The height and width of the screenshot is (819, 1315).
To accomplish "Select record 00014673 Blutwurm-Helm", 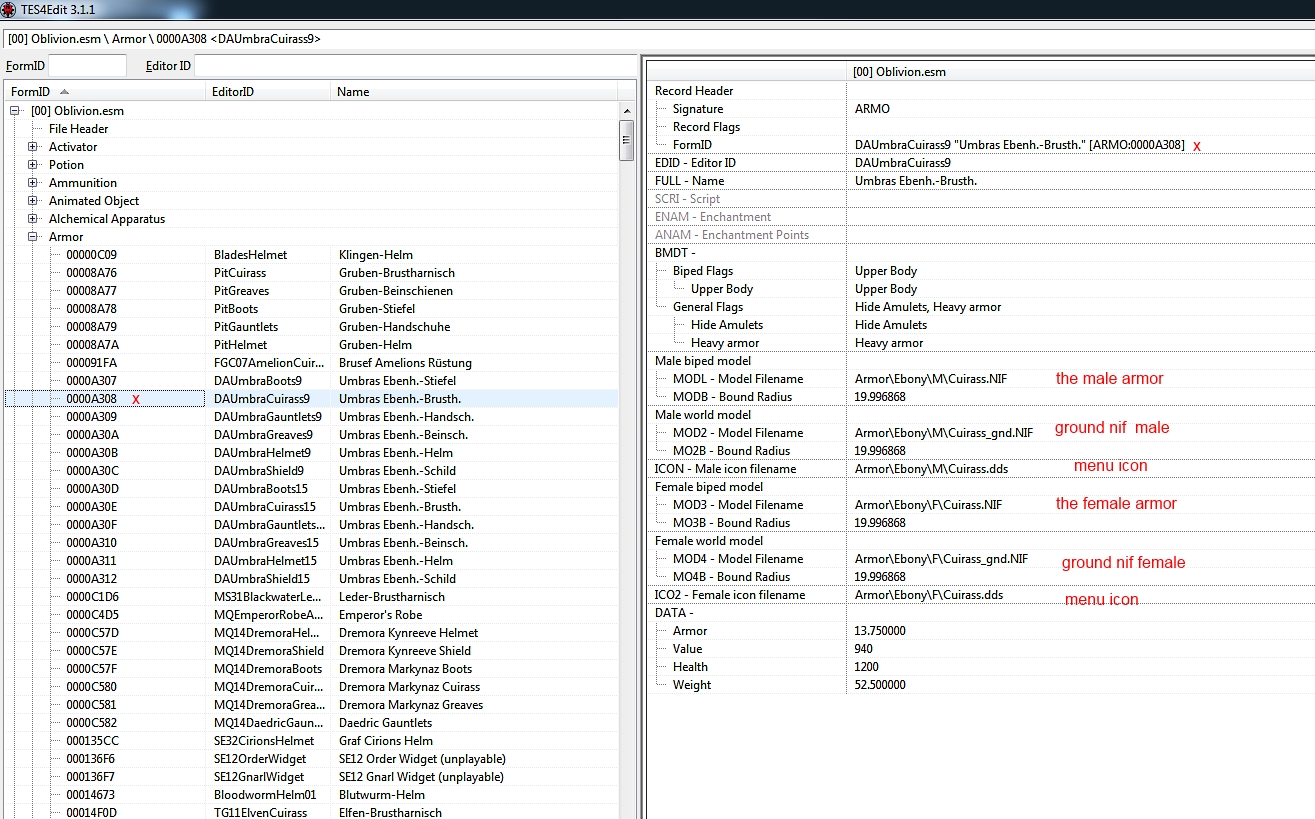I will tap(311, 795).
